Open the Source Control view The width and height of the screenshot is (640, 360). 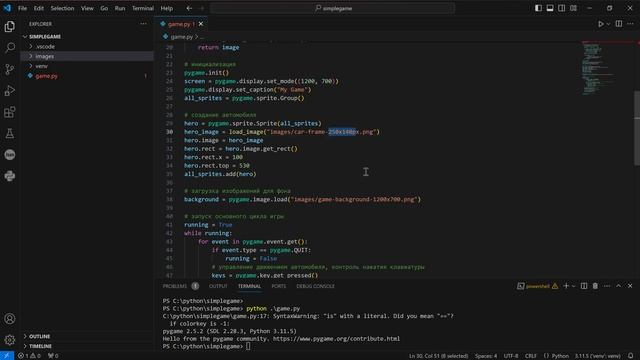(x=10, y=69)
